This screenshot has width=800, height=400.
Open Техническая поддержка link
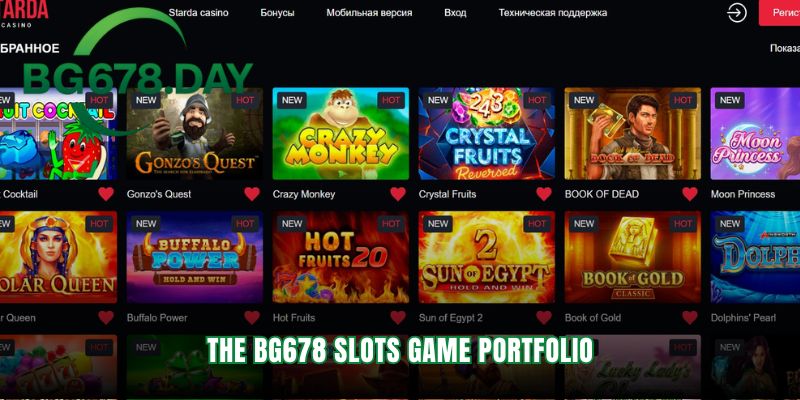(553, 13)
